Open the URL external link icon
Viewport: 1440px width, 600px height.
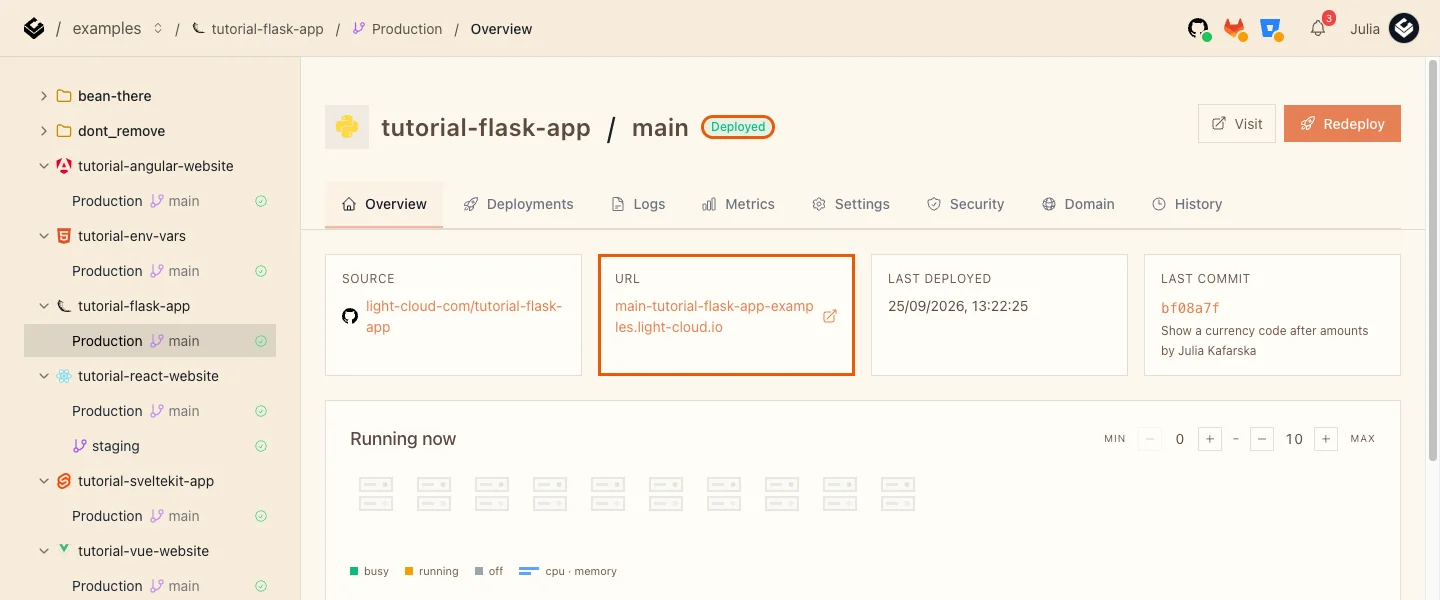[x=829, y=316]
